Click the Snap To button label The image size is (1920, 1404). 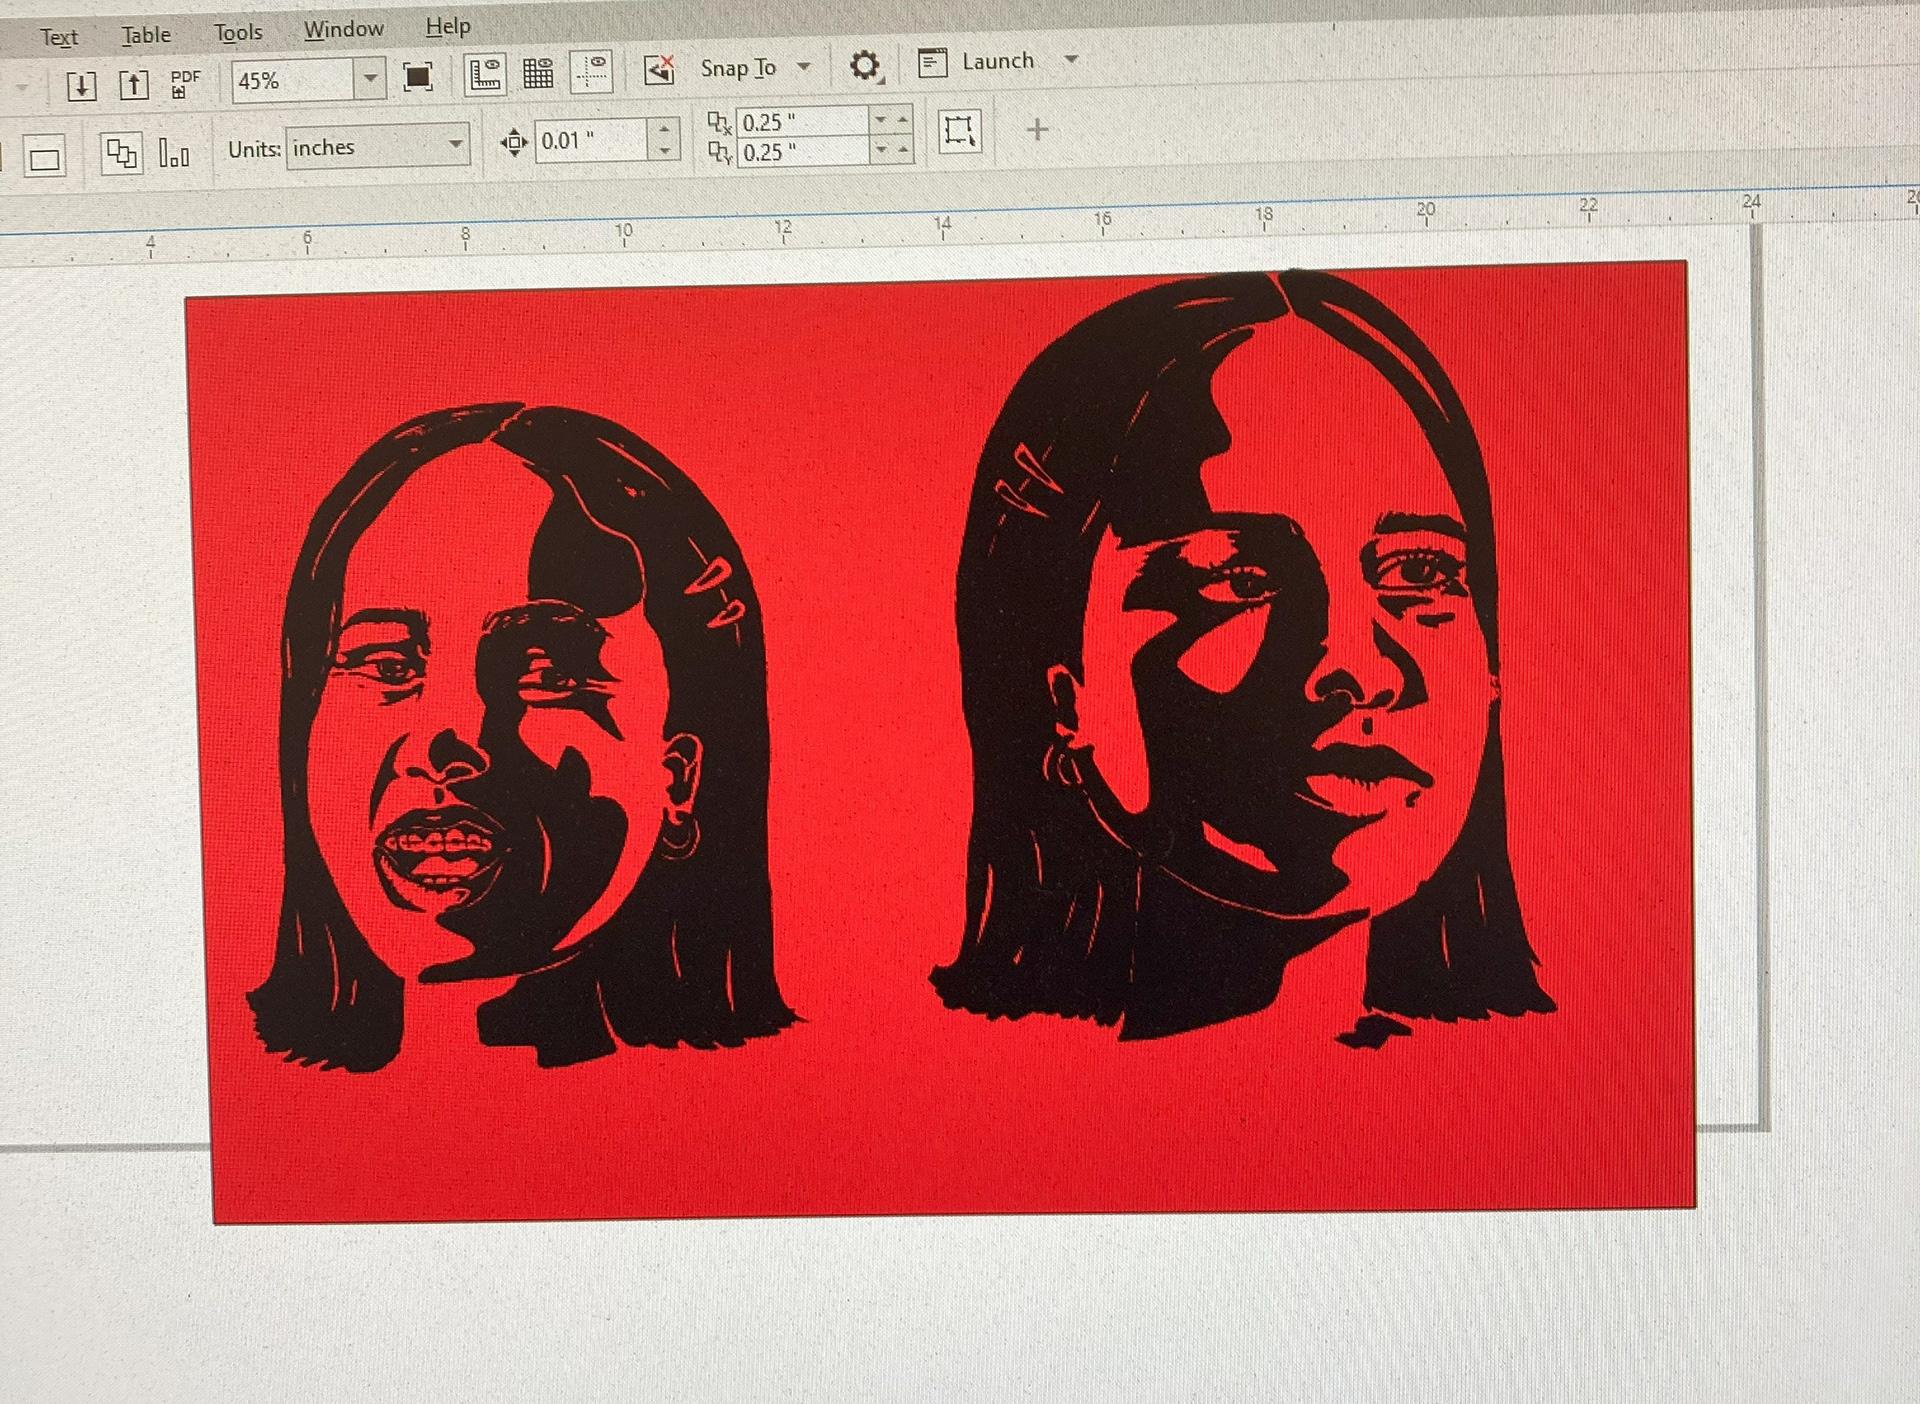click(738, 68)
